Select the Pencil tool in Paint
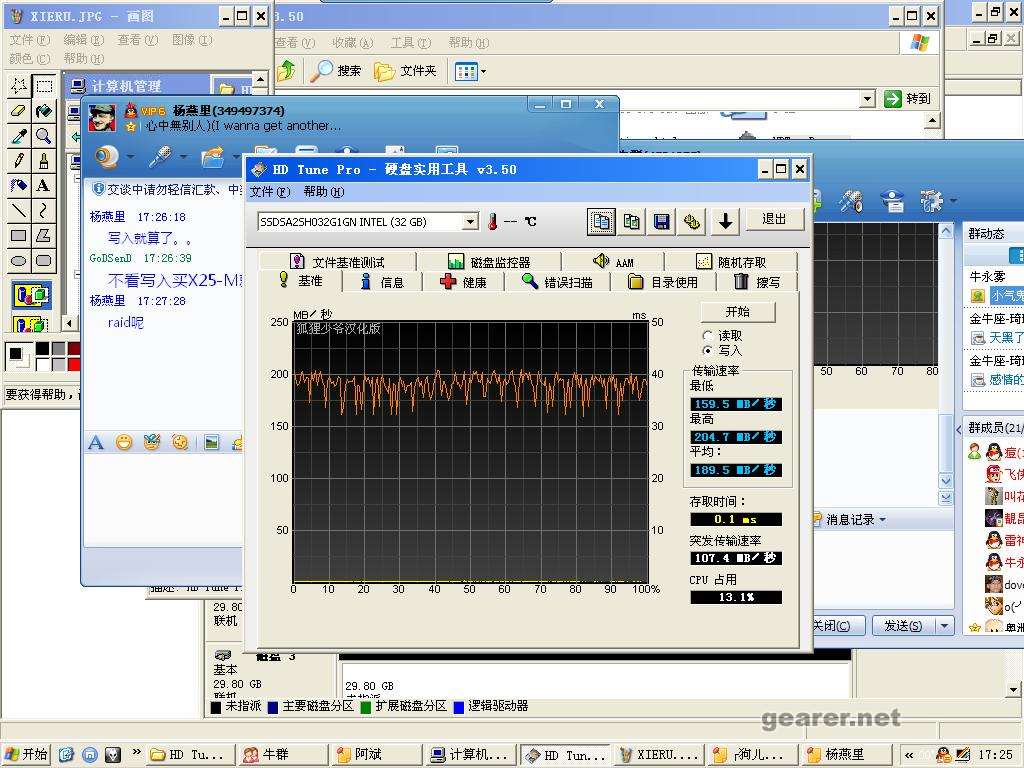 pos(18,160)
